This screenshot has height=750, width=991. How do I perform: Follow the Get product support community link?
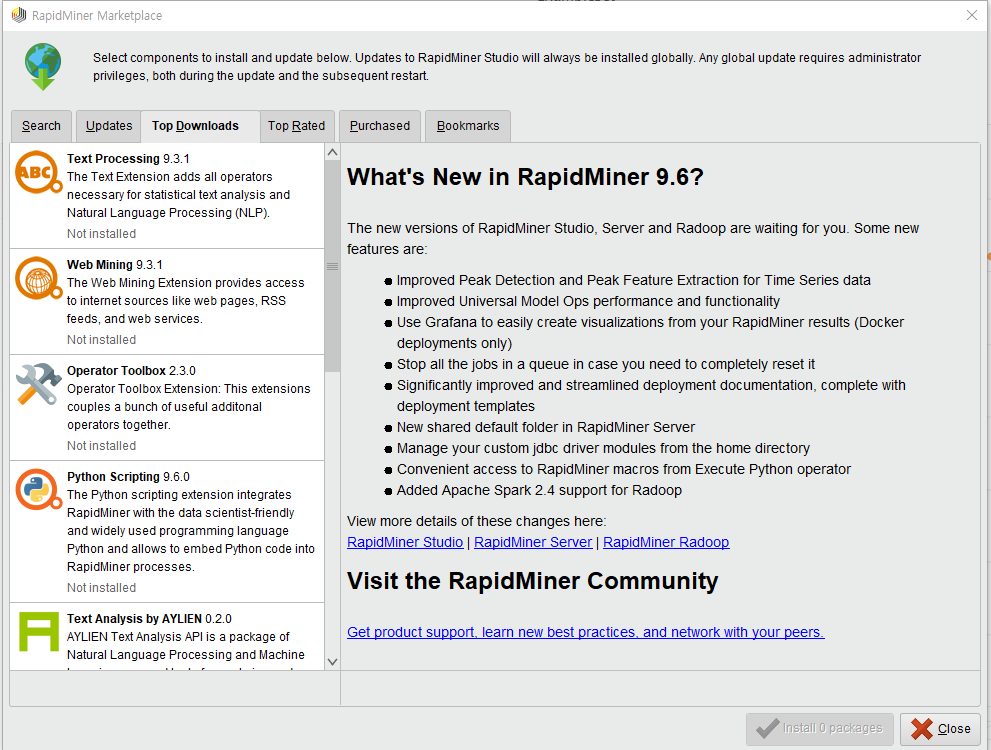[586, 632]
